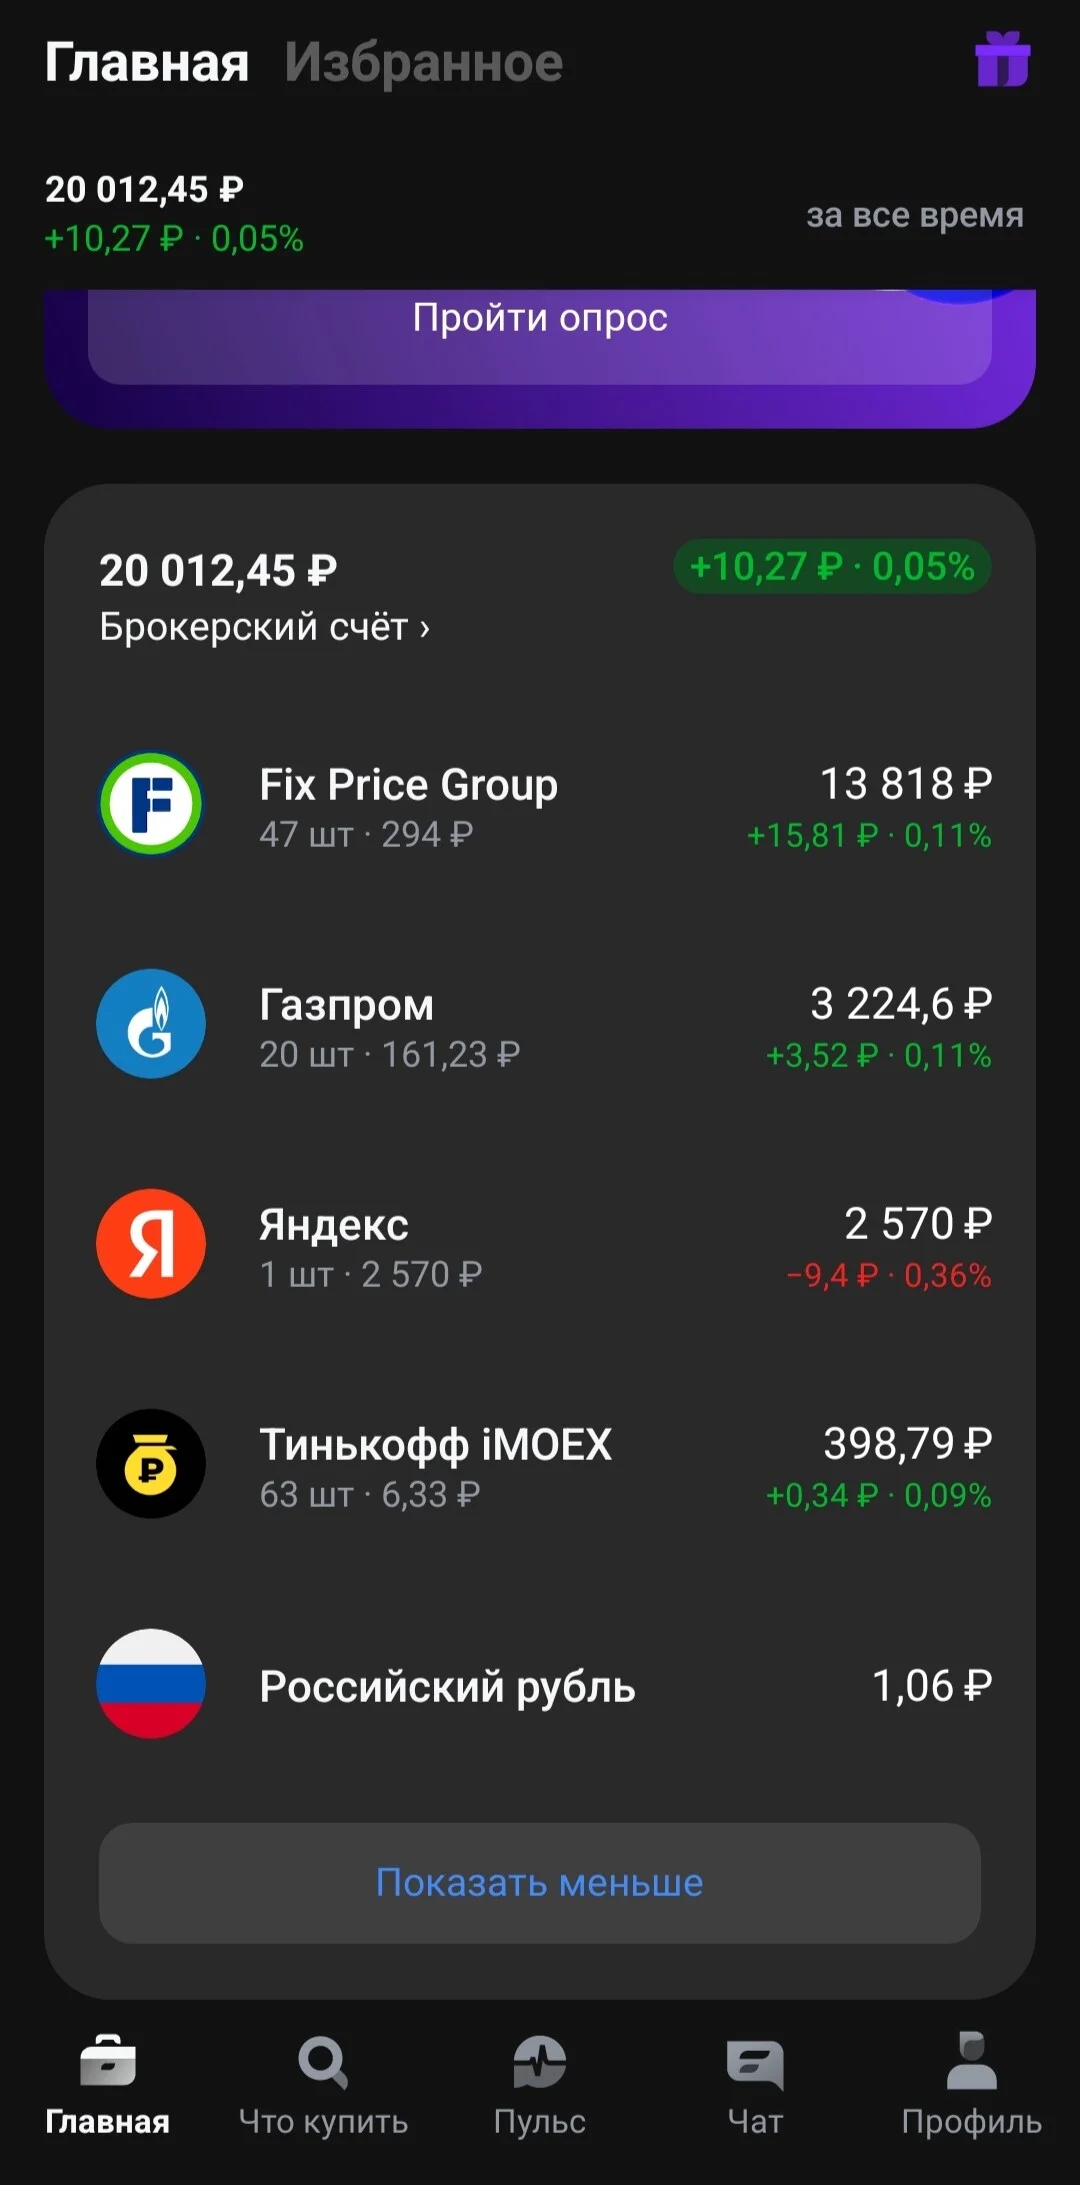Go to the Профиль tab
The image size is (1080, 2185).
point(972,2084)
